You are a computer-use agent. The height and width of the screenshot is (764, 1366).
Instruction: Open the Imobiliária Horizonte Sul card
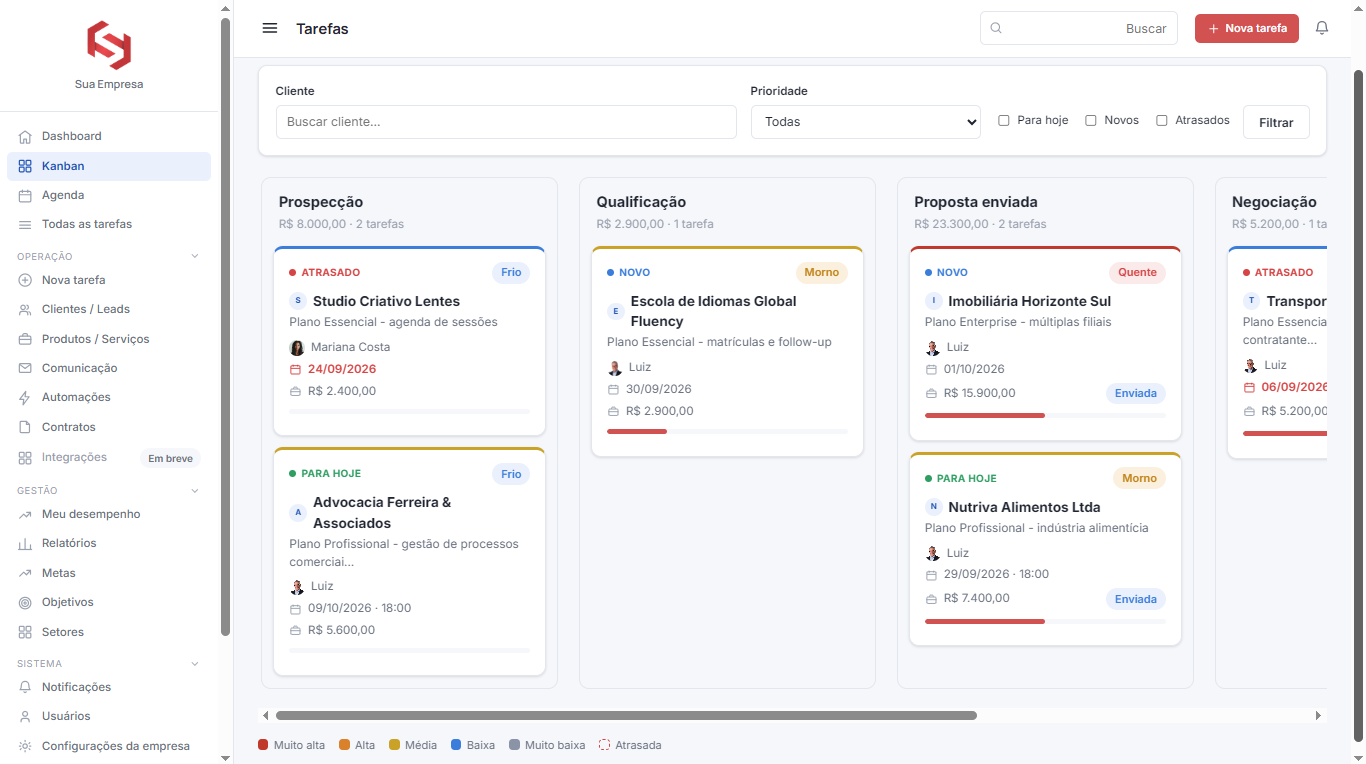point(1045,343)
